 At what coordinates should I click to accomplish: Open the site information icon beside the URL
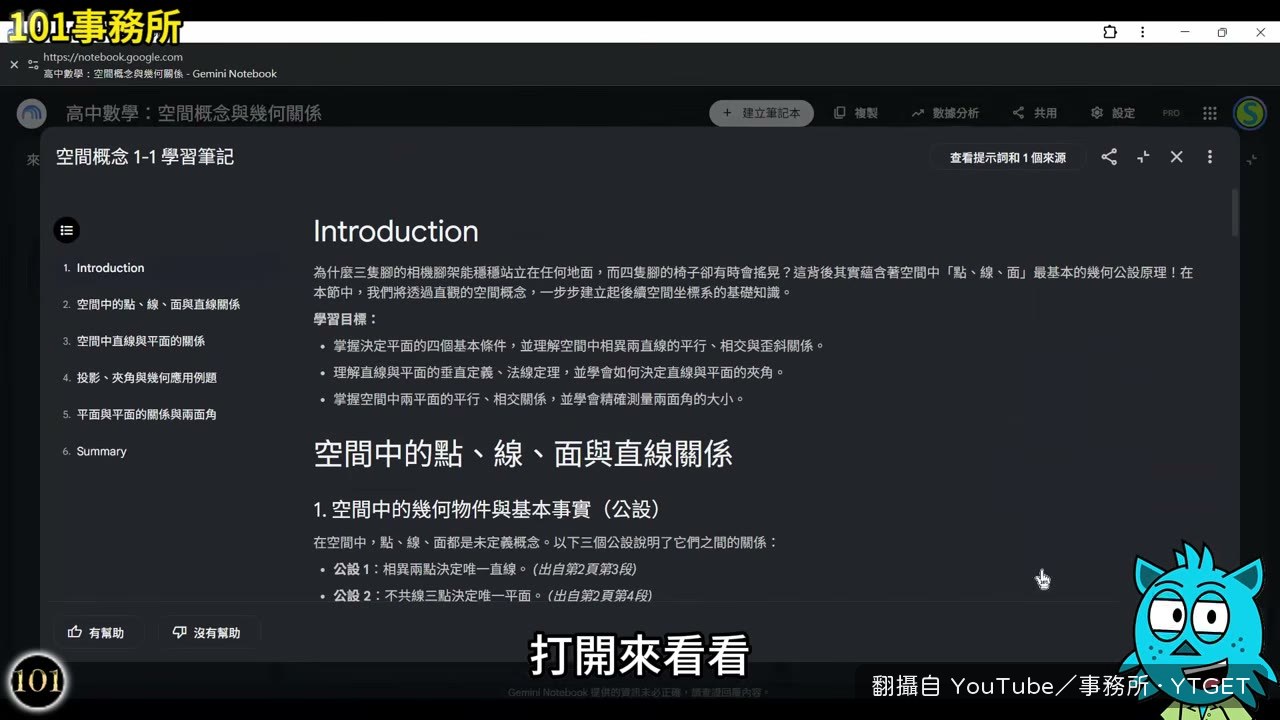[x=33, y=64]
